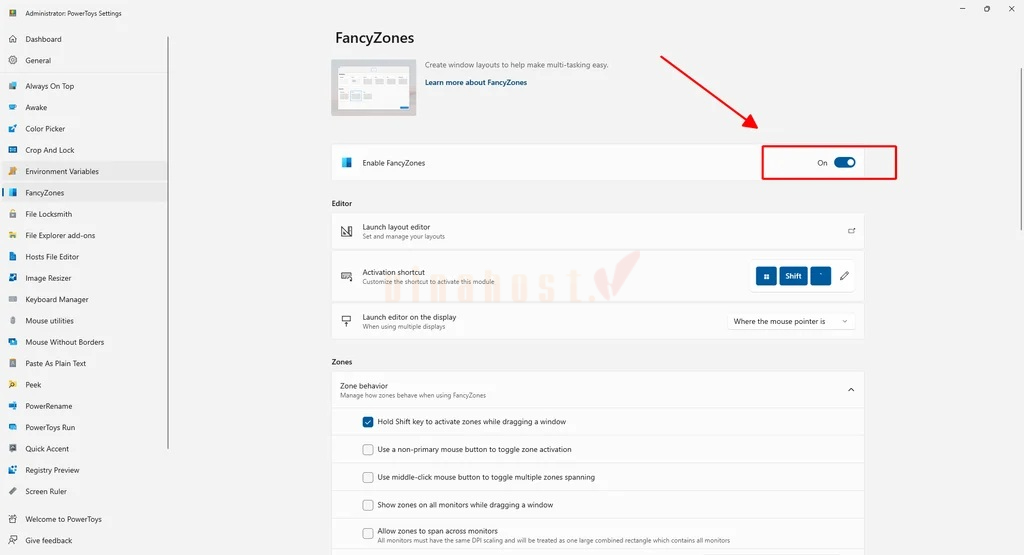Click the Give feedback icon

pyautogui.click(x=12, y=540)
